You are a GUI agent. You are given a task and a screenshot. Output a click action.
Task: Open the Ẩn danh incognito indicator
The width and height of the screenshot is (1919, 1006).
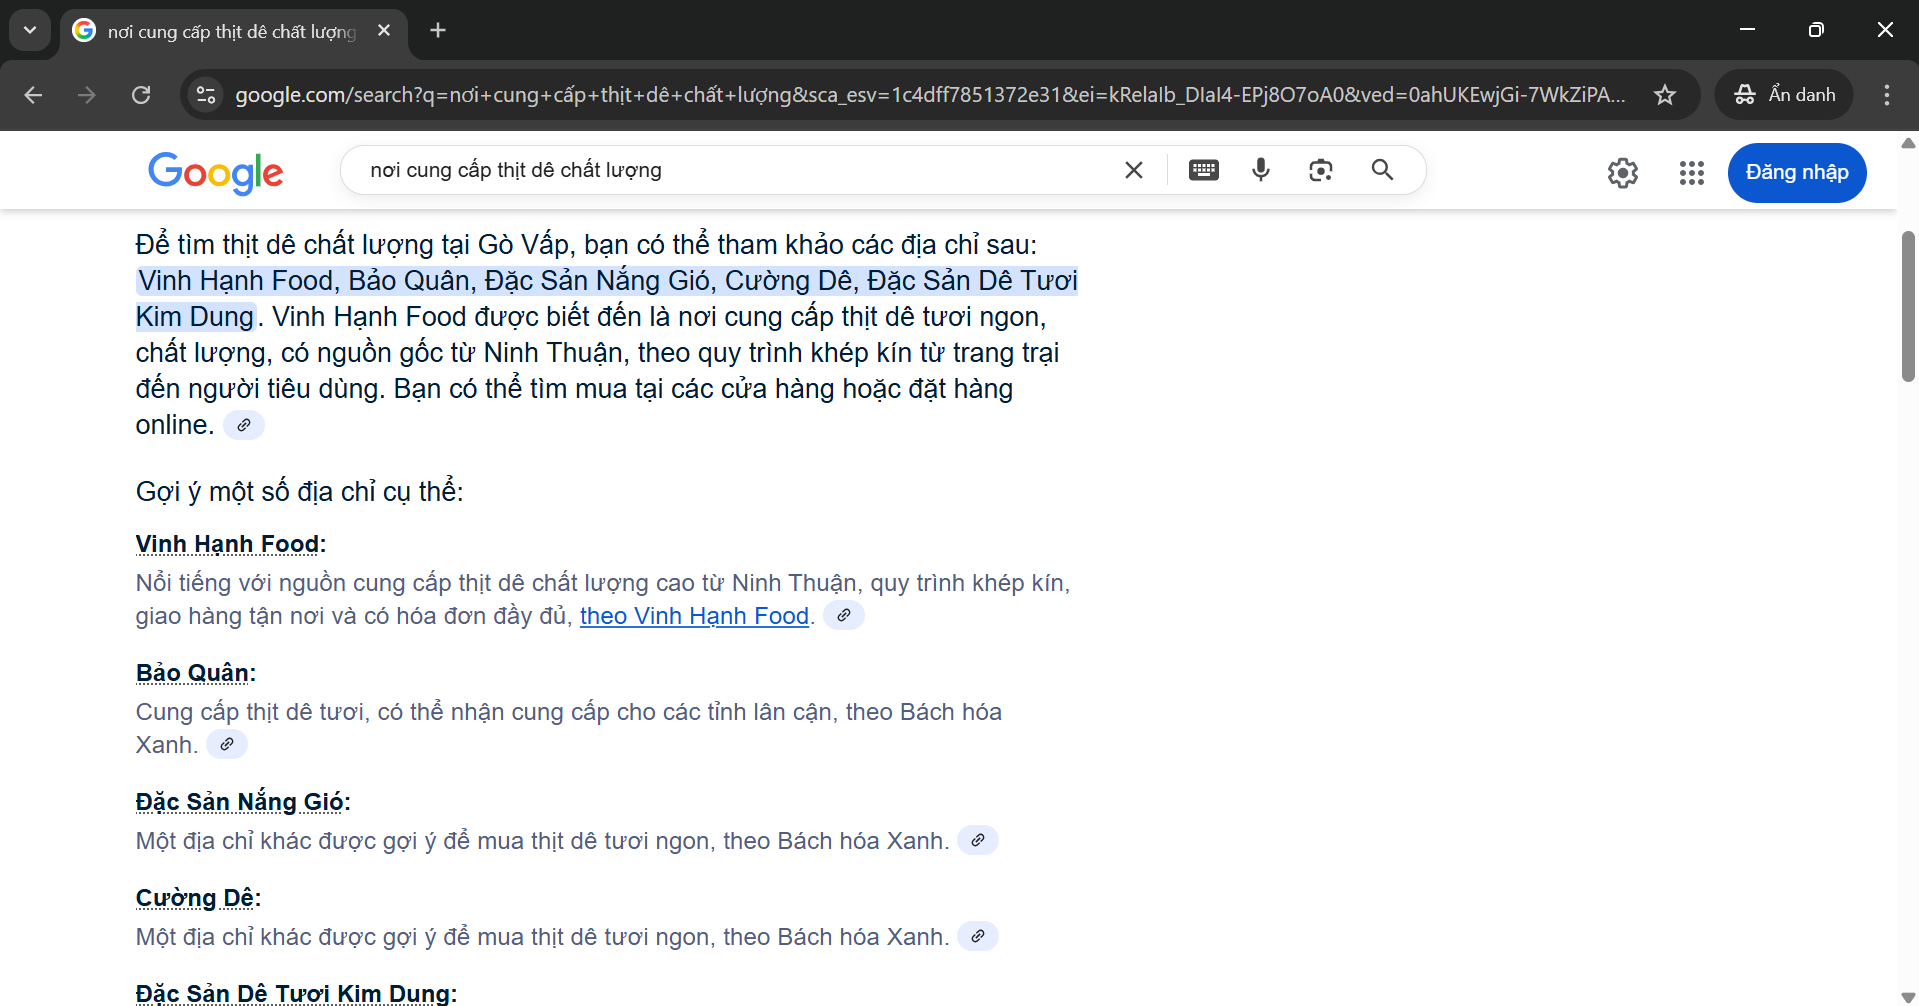click(x=1785, y=95)
